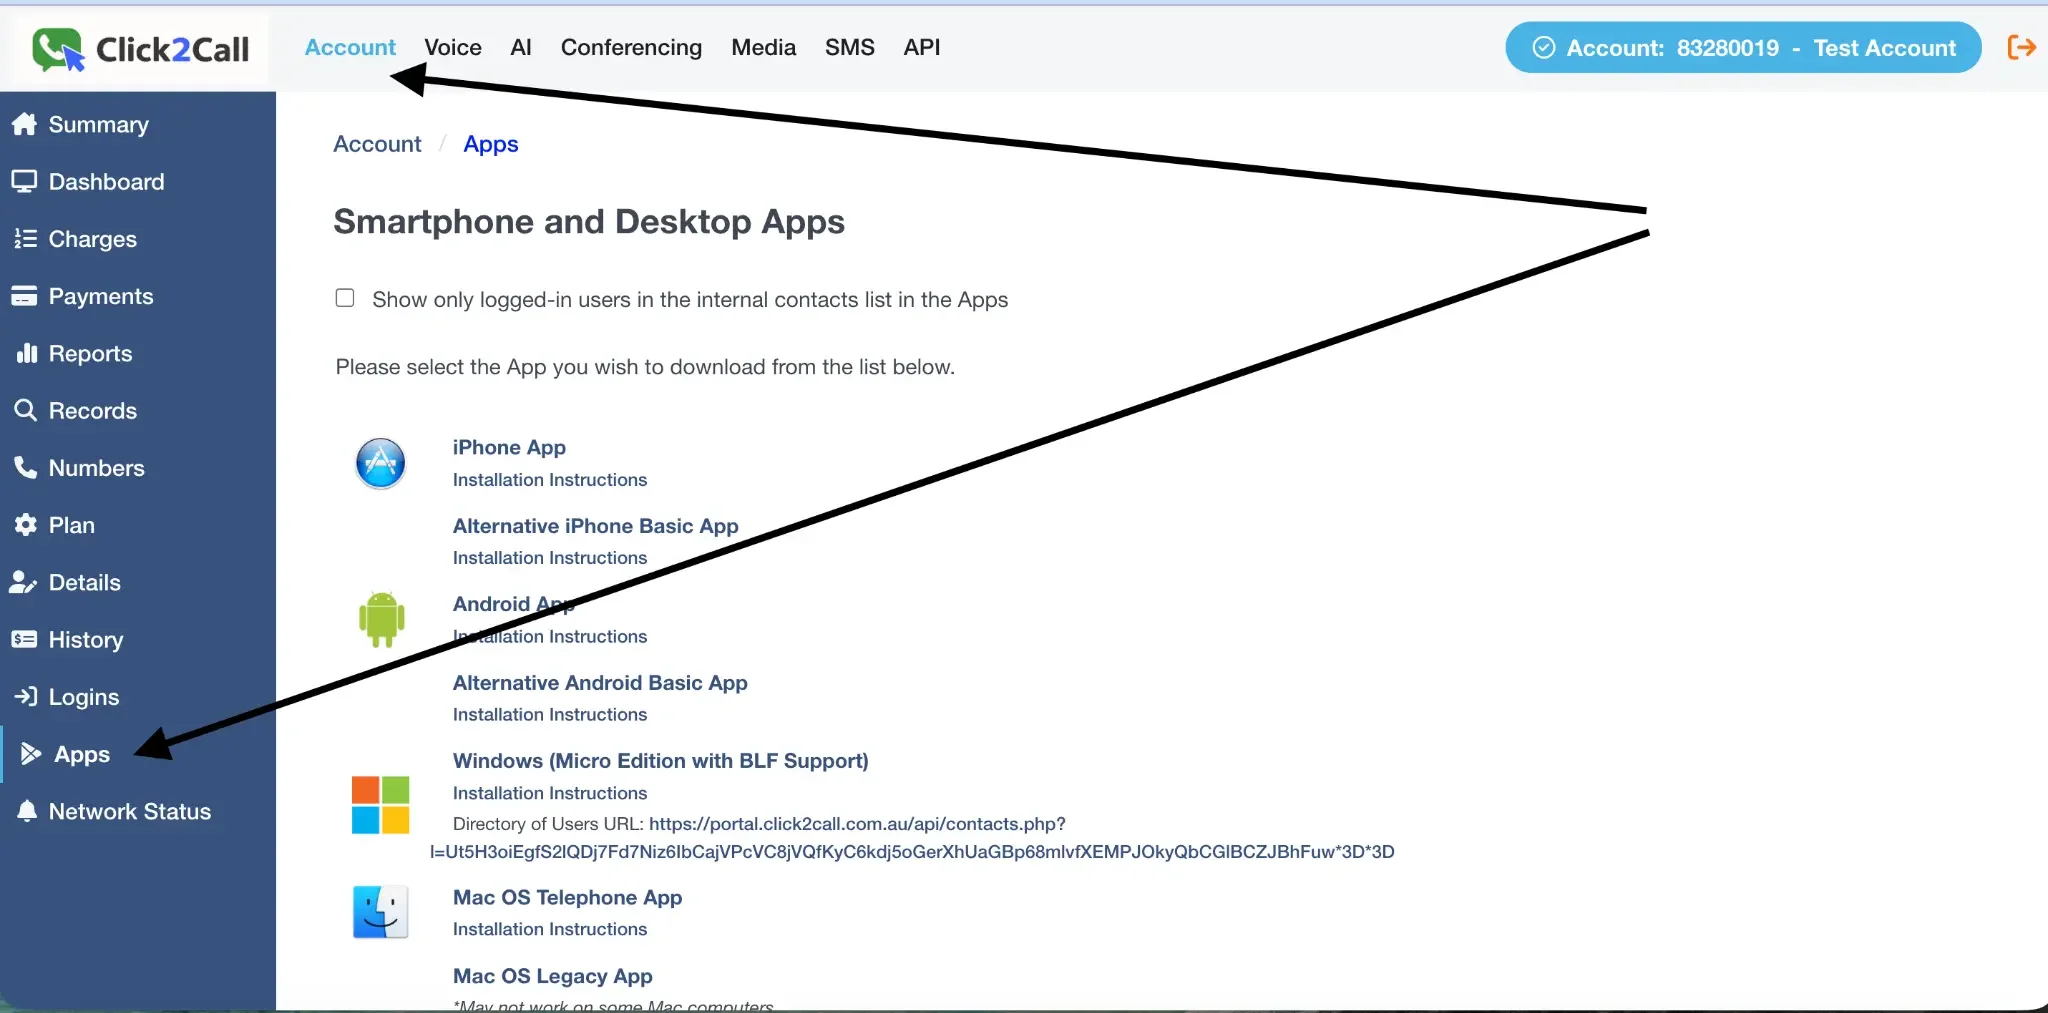Open Reports via the bar chart icon
The image size is (2048, 1013).
coord(26,353)
